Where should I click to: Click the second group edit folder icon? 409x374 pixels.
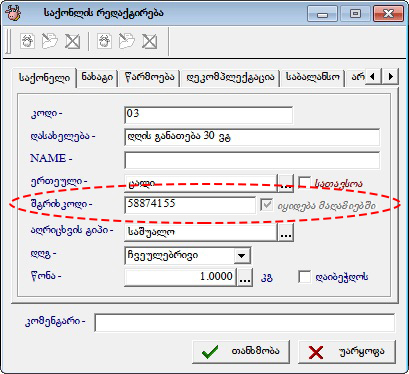pyautogui.click(x=127, y=42)
